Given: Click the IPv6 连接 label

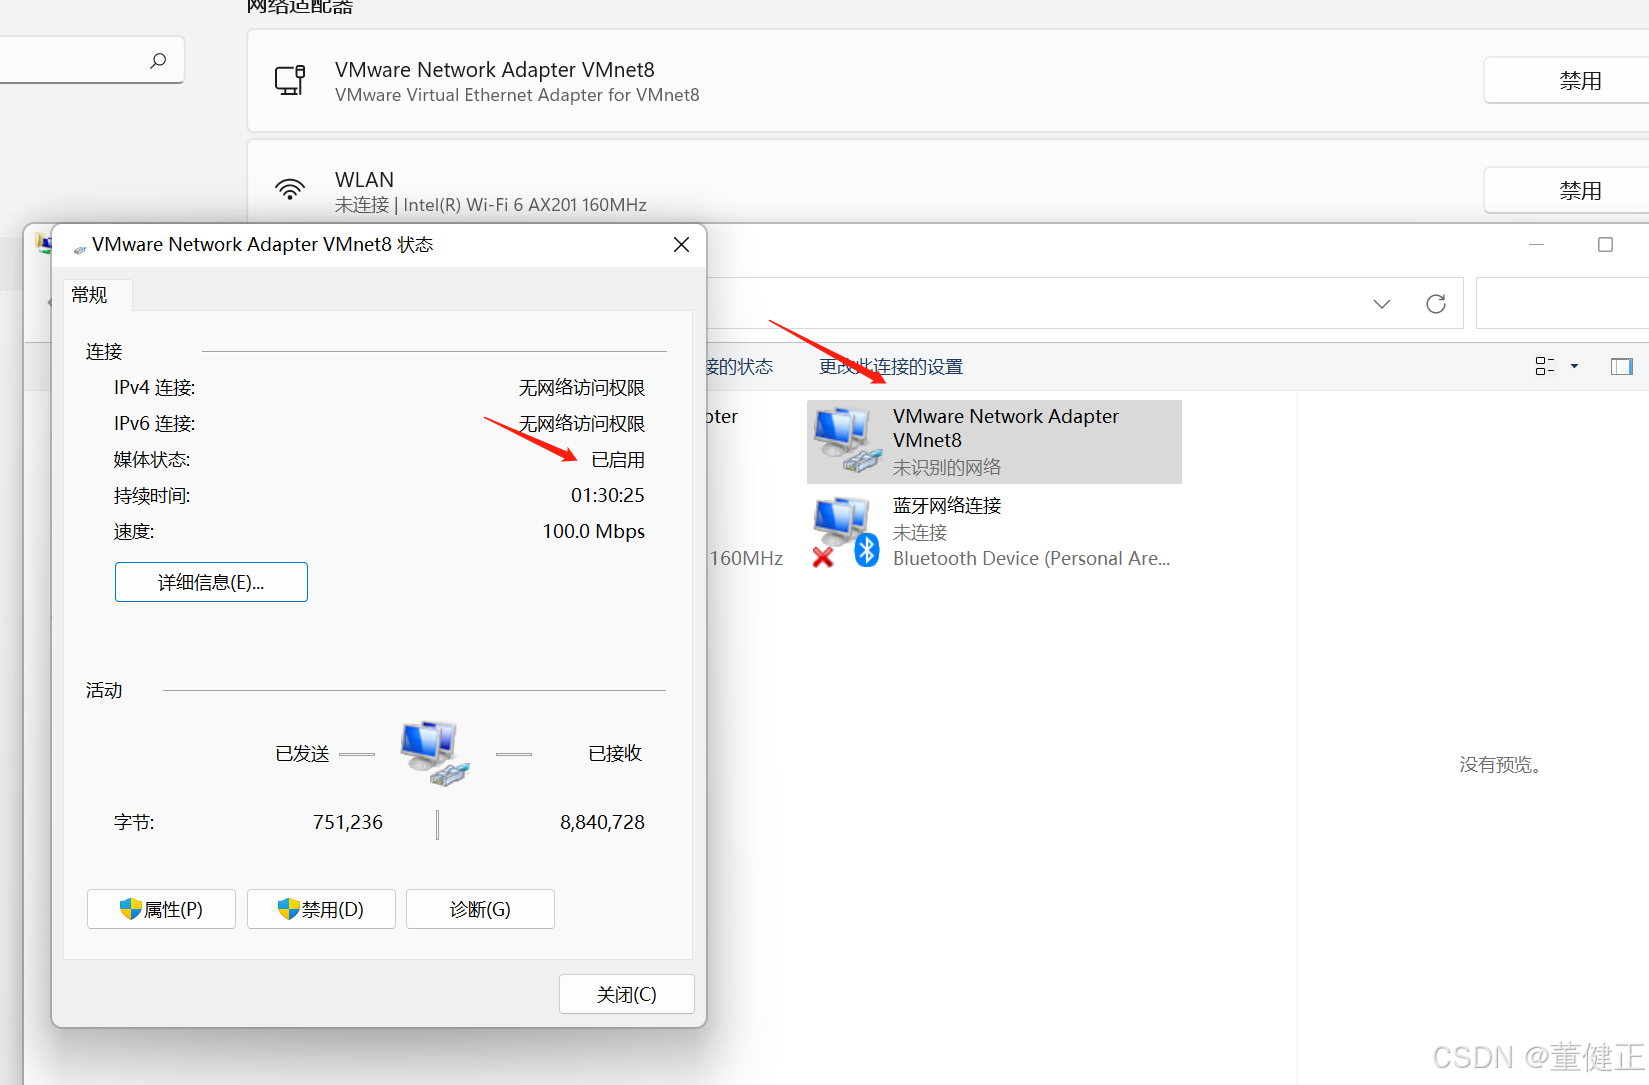Looking at the screenshot, I should [x=155, y=423].
